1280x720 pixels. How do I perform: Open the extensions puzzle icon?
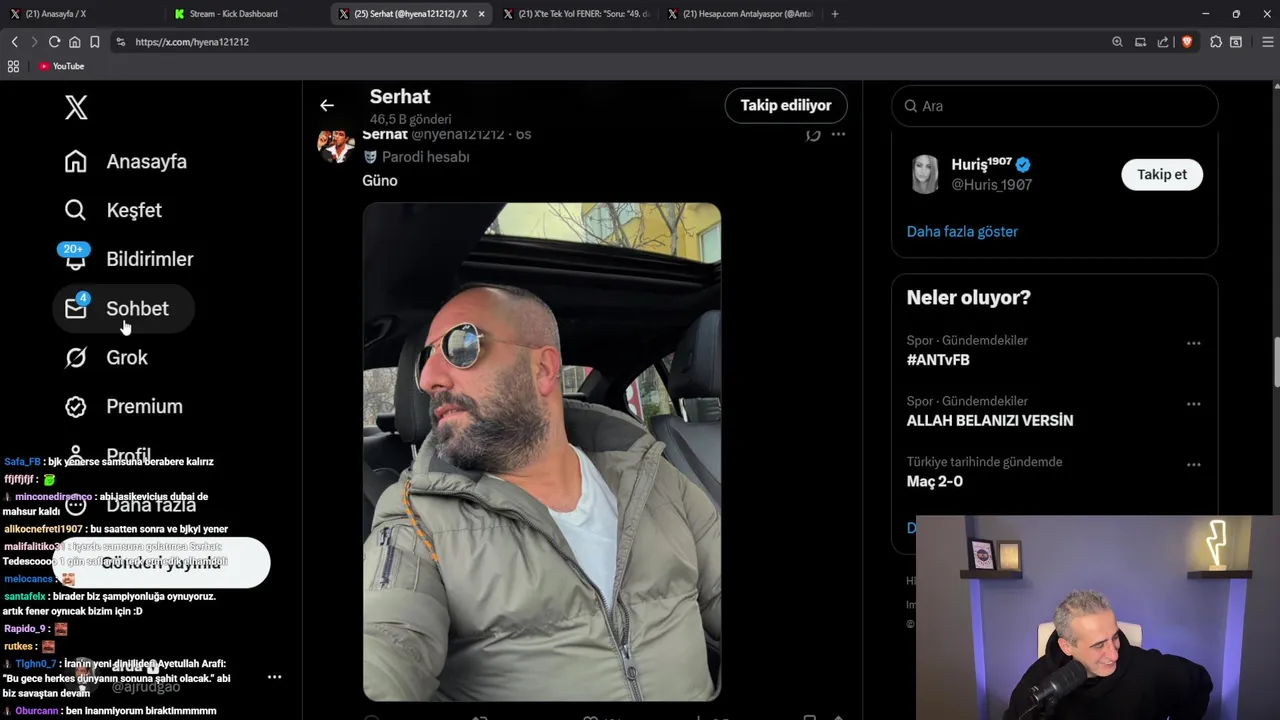click(1216, 42)
